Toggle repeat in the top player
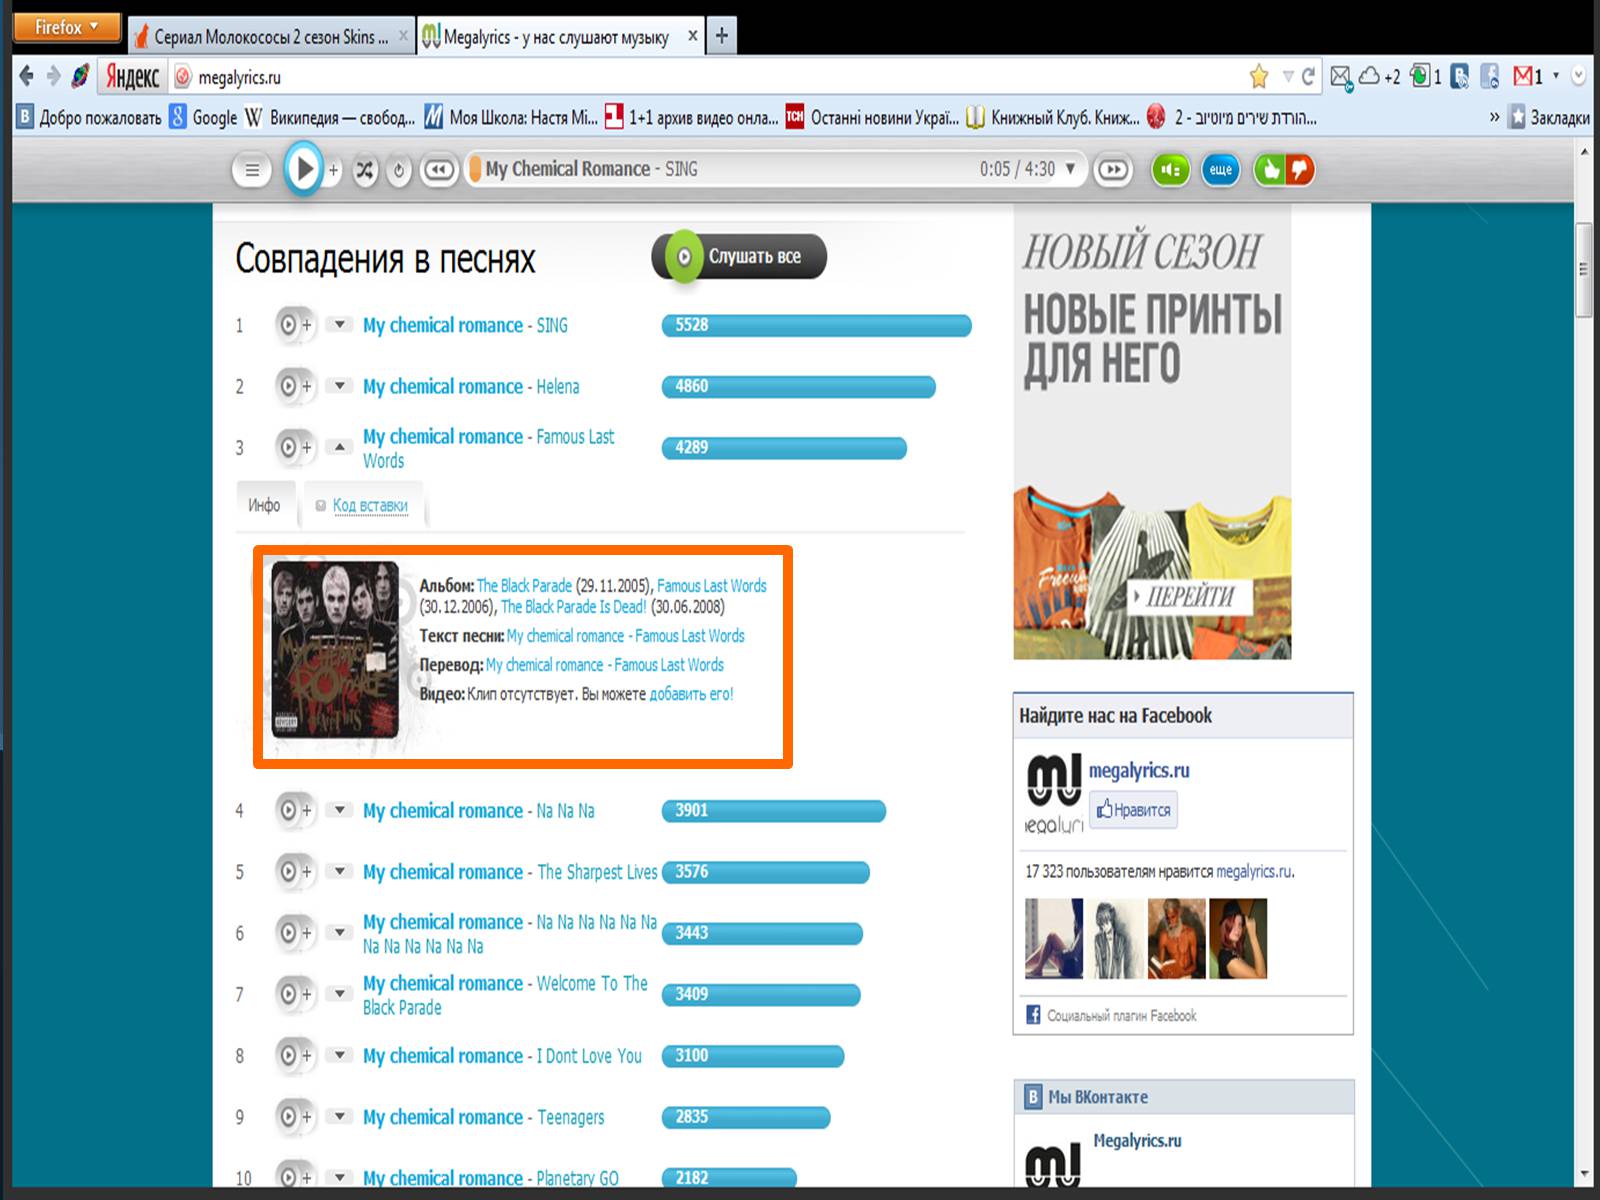The height and width of the screenshot is (1200, 1600). [x=398, y=171]
